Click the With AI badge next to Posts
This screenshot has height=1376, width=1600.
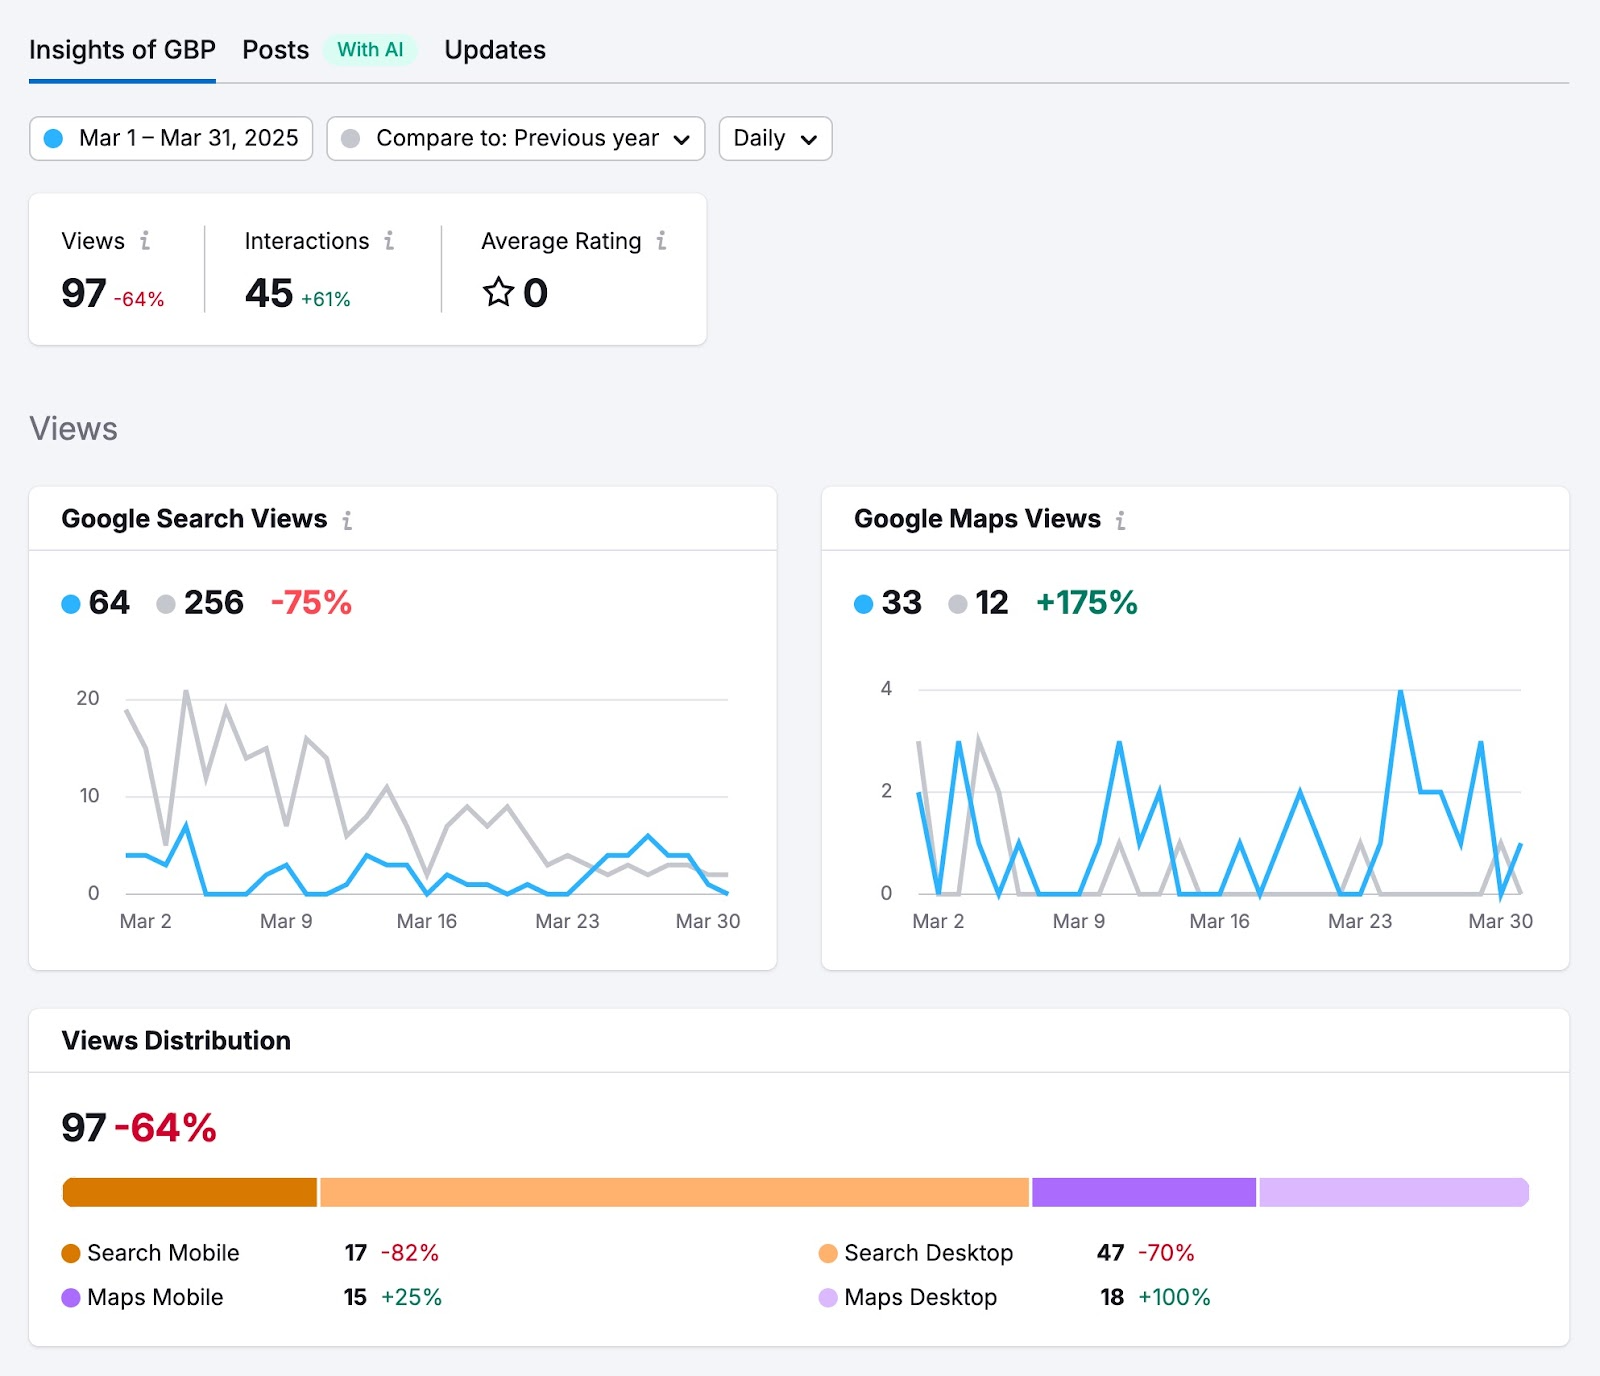(x=370, y=48)
